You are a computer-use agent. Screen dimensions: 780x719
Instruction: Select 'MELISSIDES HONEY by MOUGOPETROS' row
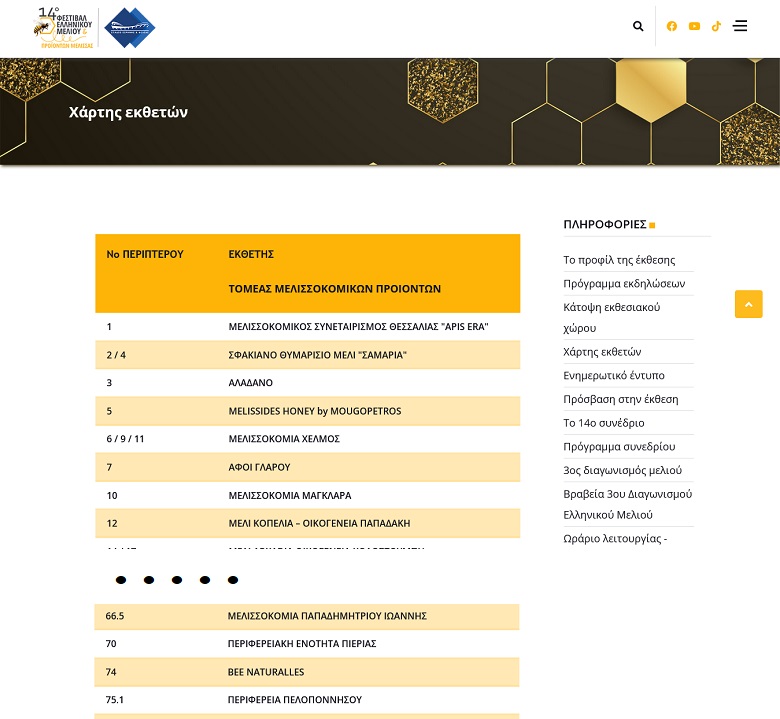pos(307,411)
